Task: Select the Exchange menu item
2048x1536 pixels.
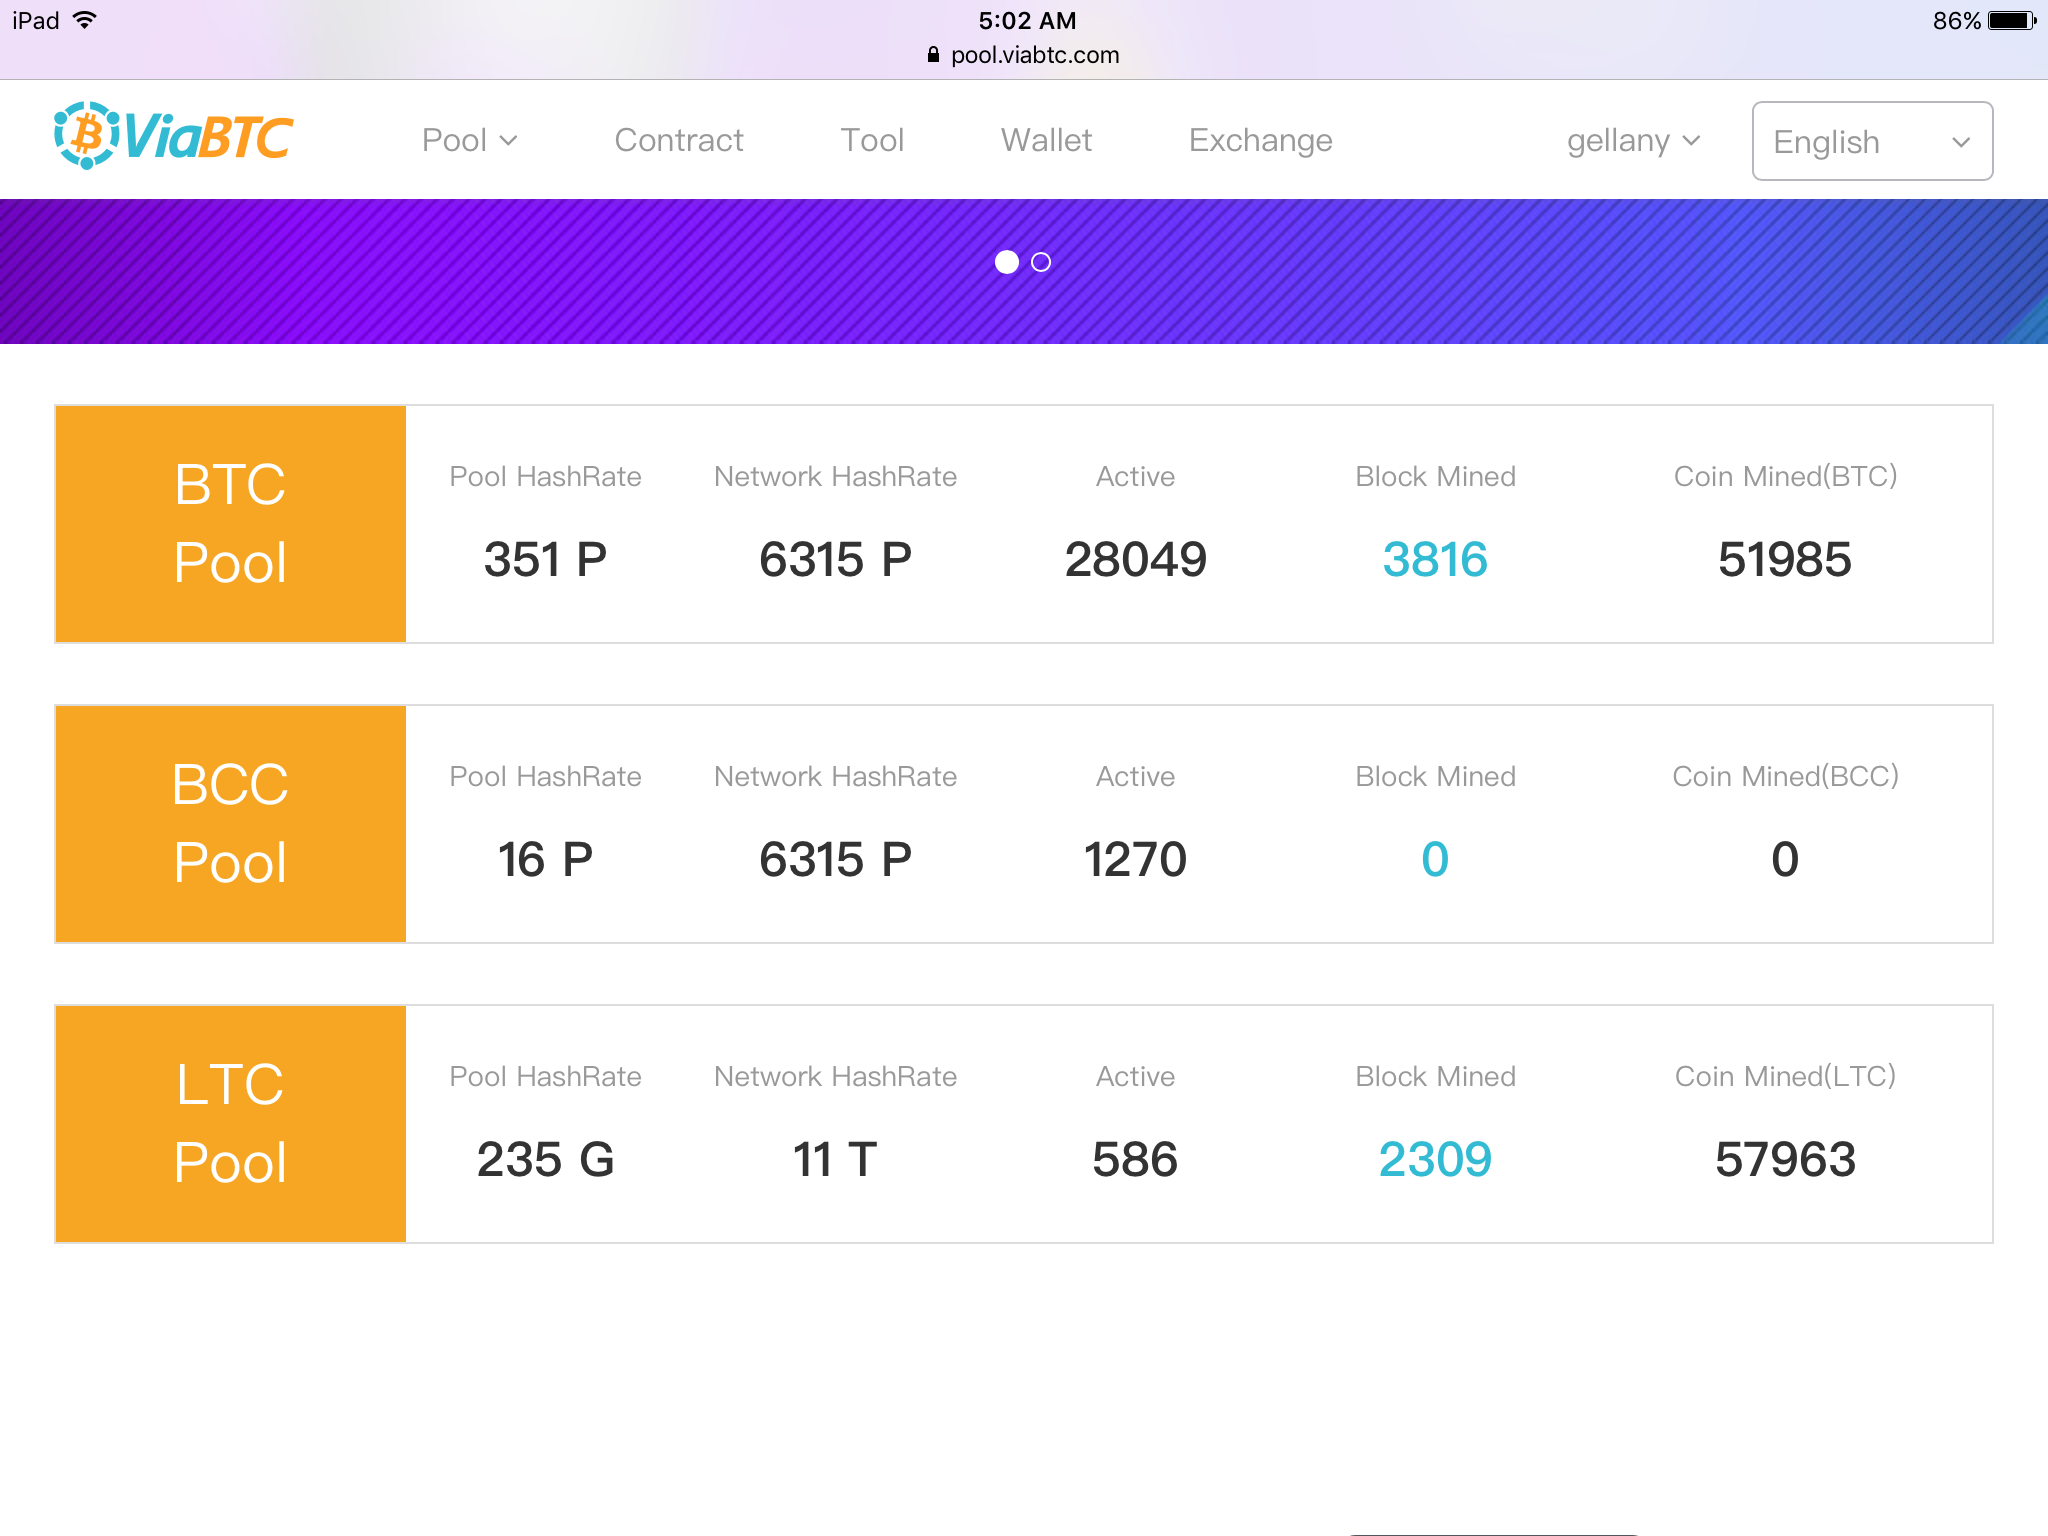Action: pyautogui.click(x=1261, y=140)
